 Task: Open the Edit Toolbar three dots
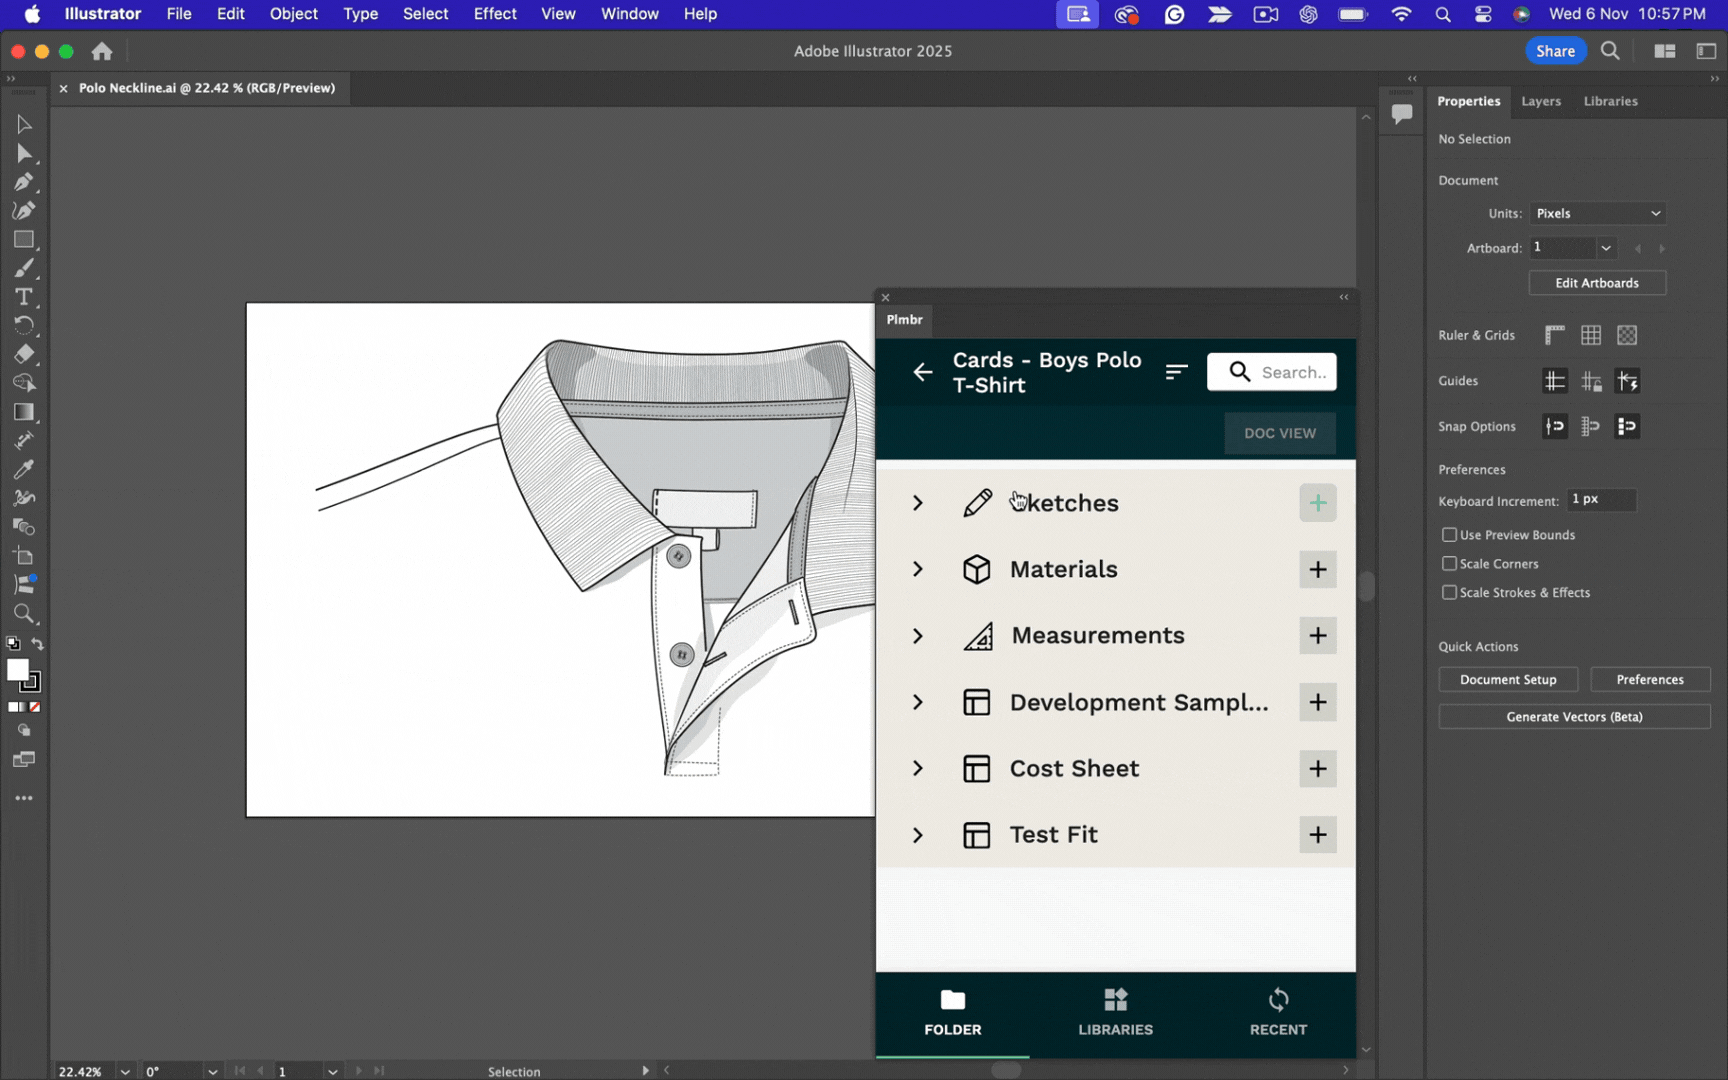(24, 798)
